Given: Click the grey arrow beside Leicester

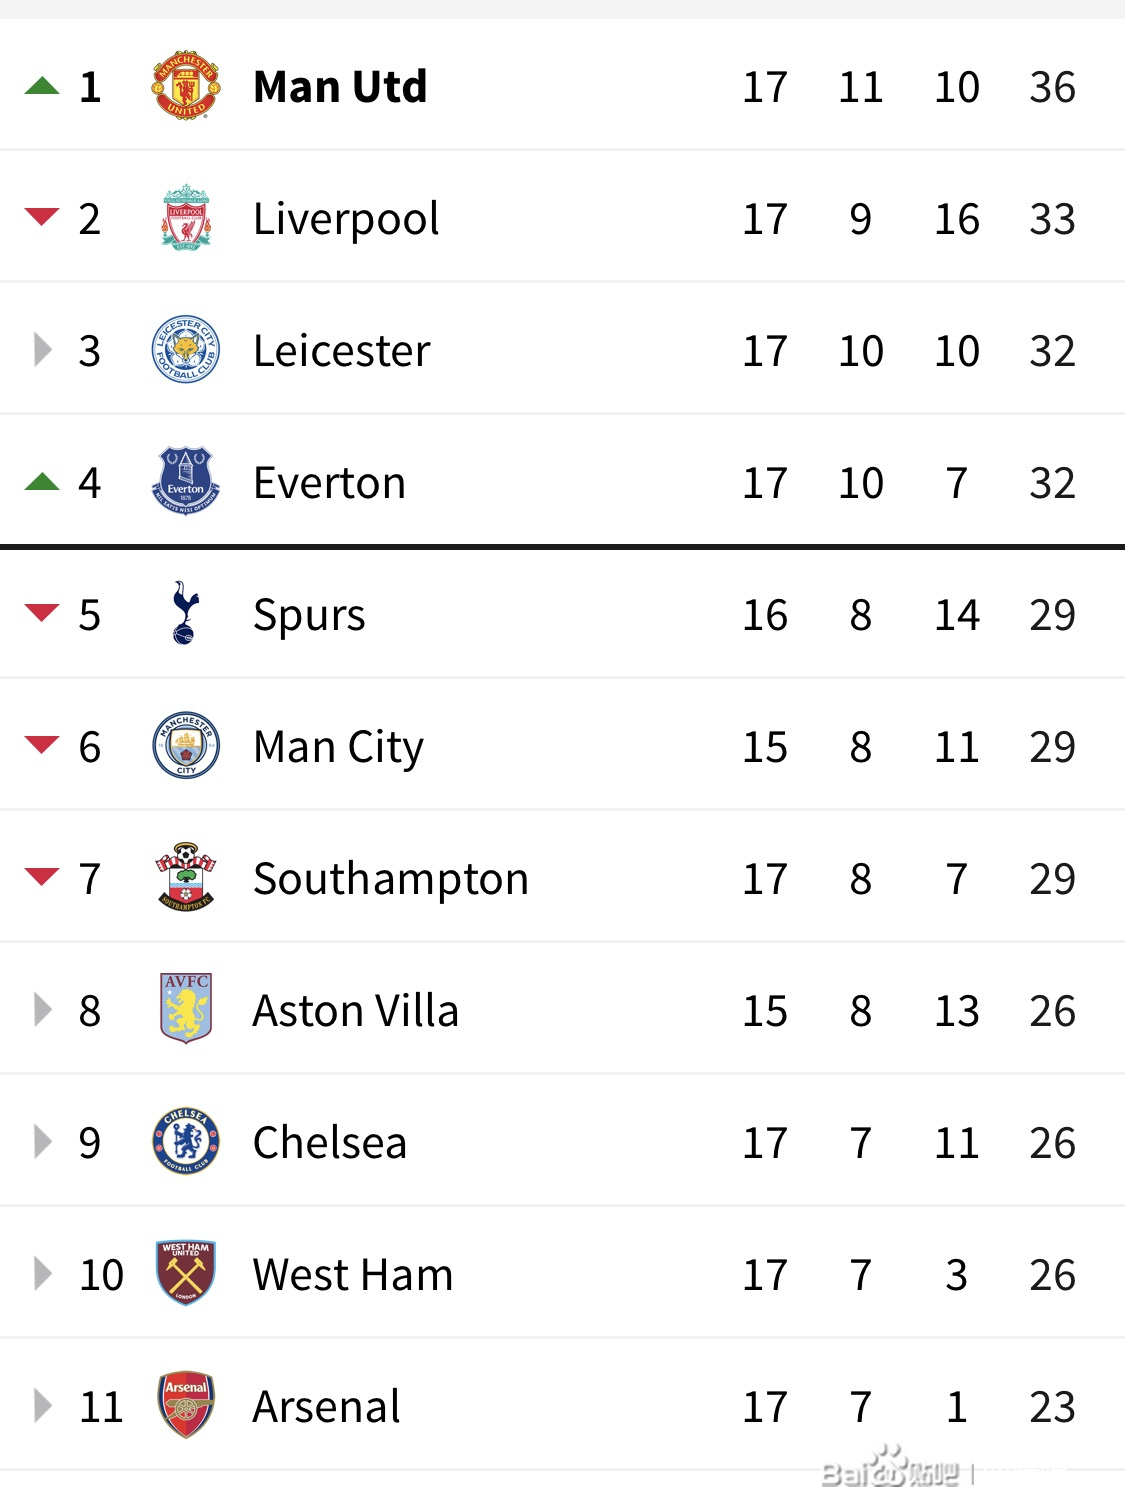Looking at the screenshot, I should click(x=43, y=350).
